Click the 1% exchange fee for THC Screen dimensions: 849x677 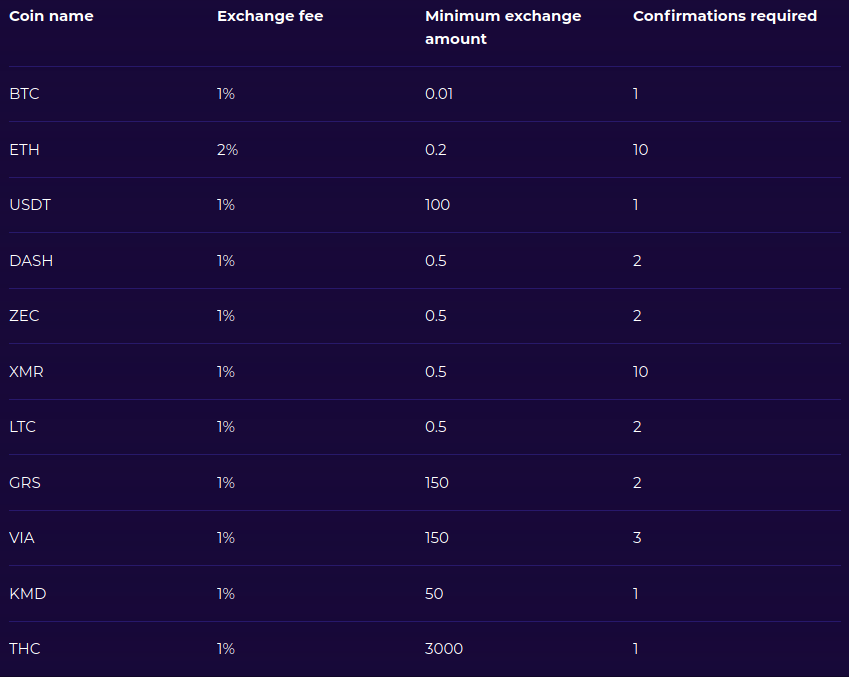pos(226,649)
